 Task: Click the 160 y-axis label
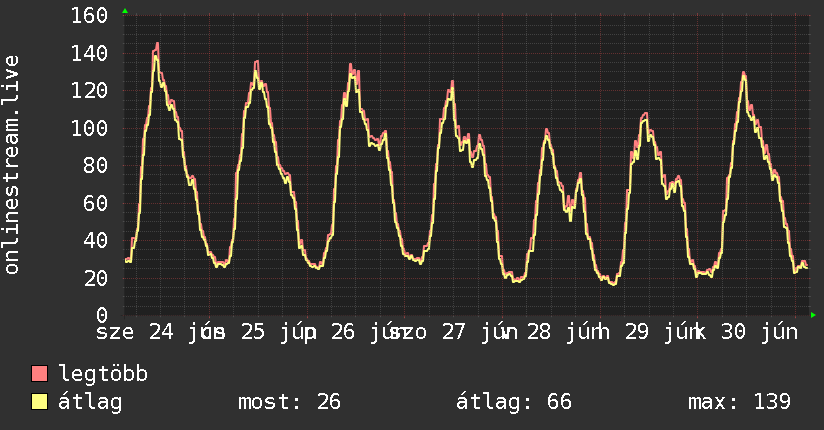[x=89, y=15]
